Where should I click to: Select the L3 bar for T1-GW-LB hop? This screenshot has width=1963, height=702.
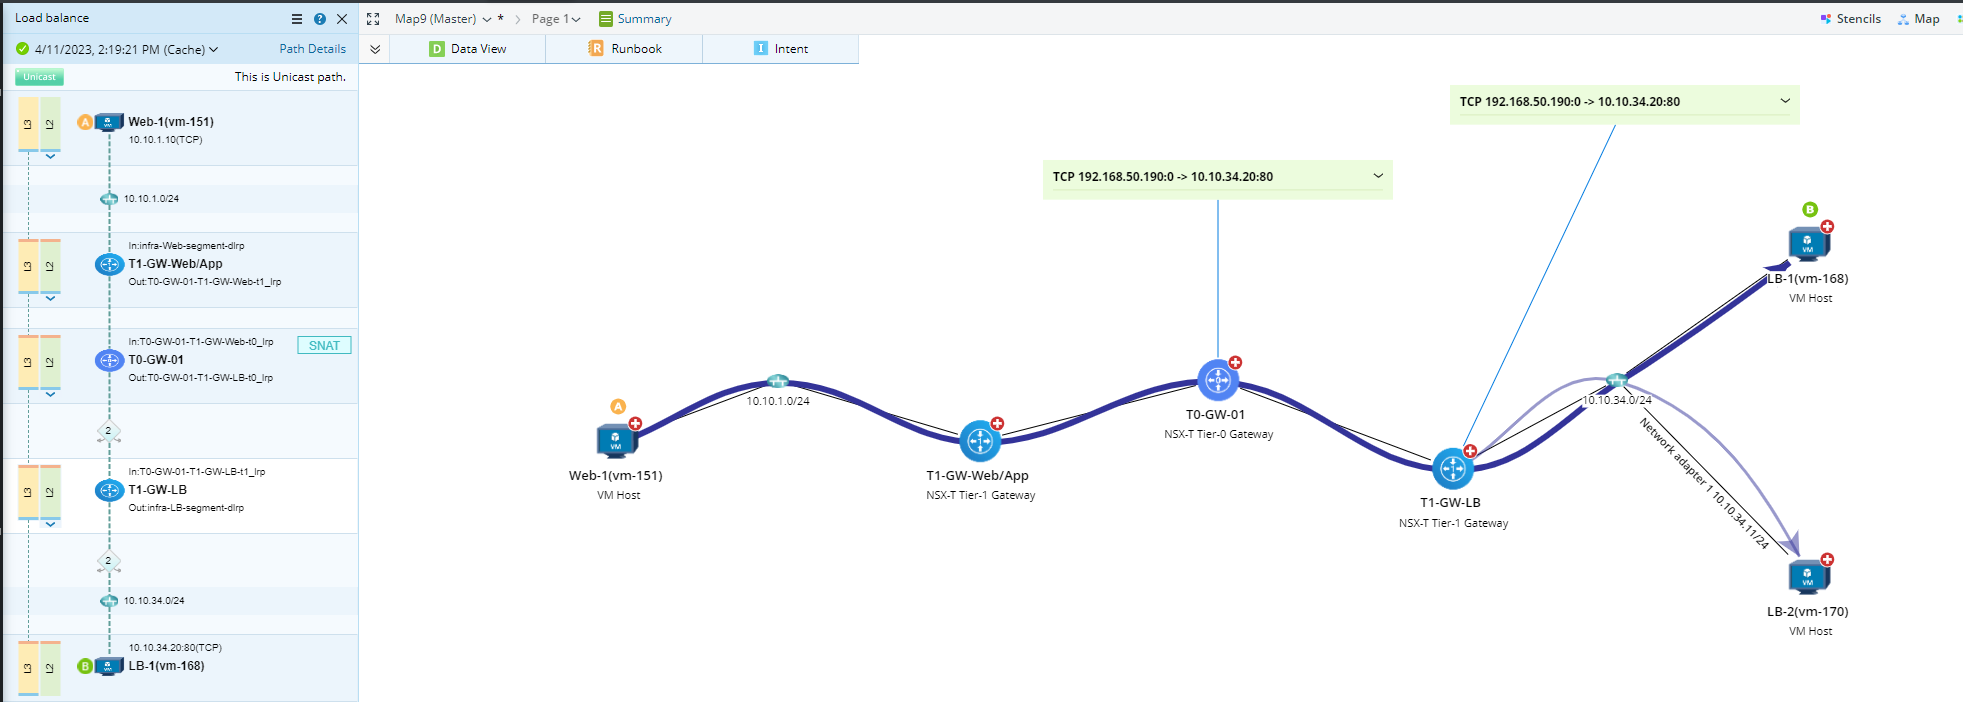pos(28,492)
